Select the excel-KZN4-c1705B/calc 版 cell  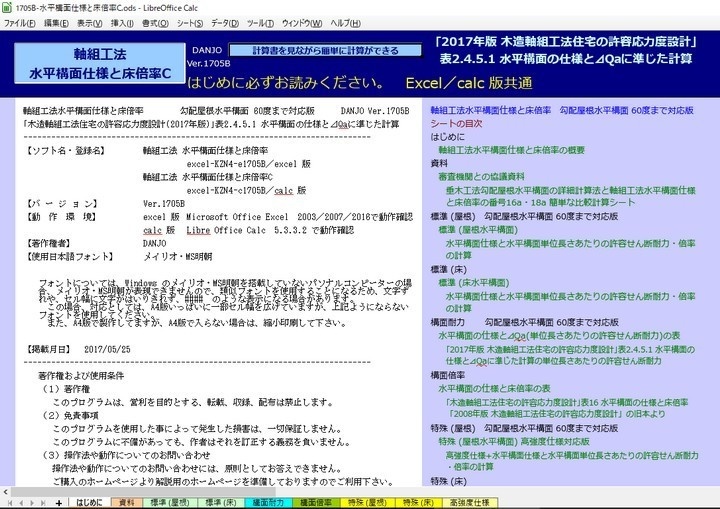[246, 191]
